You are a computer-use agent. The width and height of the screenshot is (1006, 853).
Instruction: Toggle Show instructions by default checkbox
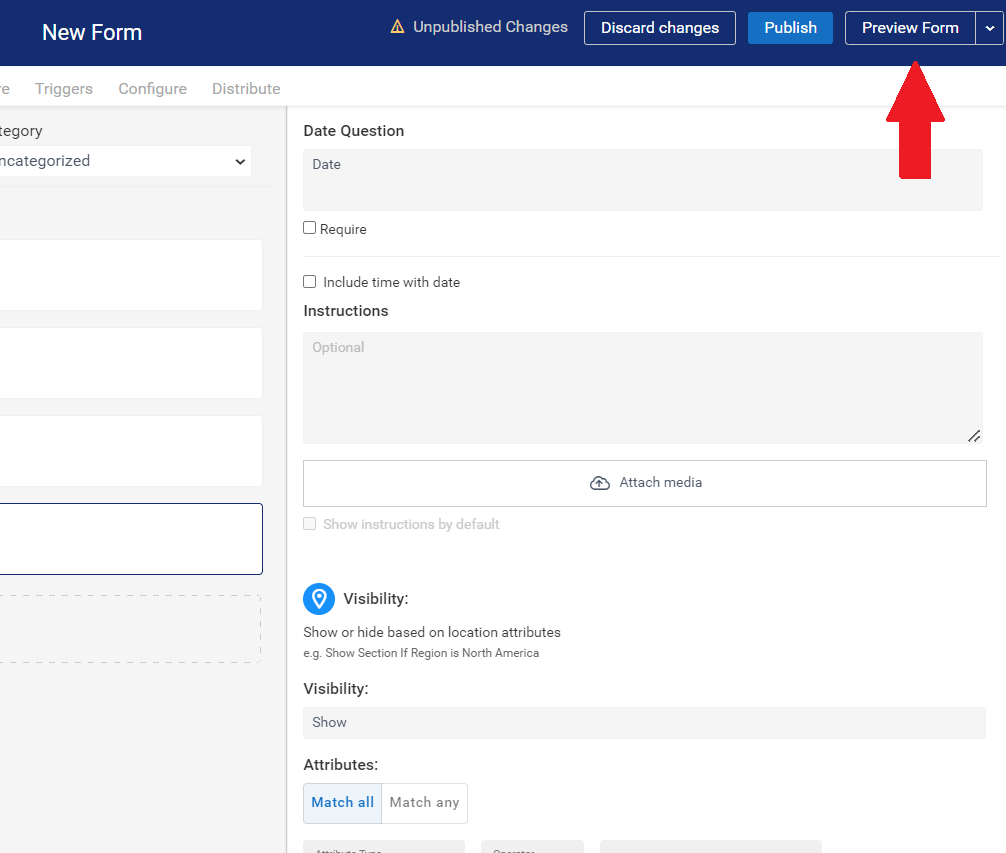point(310,524)
